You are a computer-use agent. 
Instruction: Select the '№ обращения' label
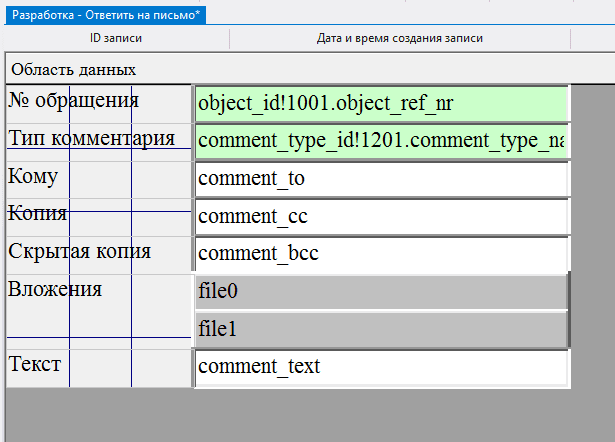[73, 100]
